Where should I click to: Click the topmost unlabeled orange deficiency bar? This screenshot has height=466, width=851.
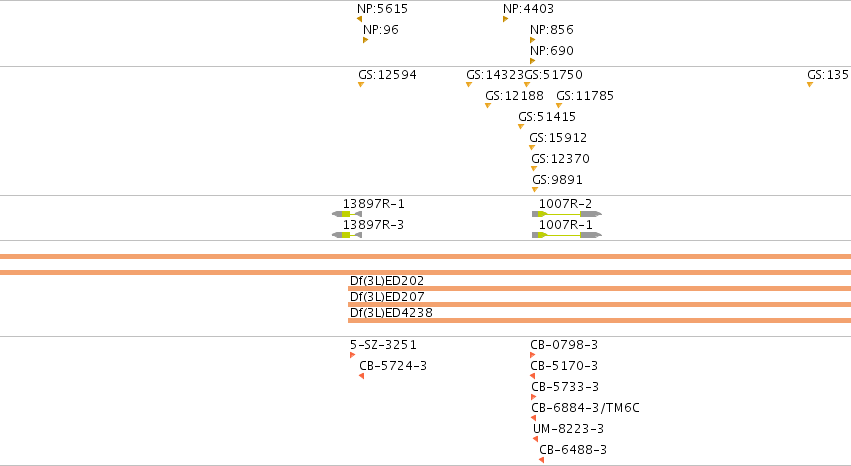click(x=426, y=257)
